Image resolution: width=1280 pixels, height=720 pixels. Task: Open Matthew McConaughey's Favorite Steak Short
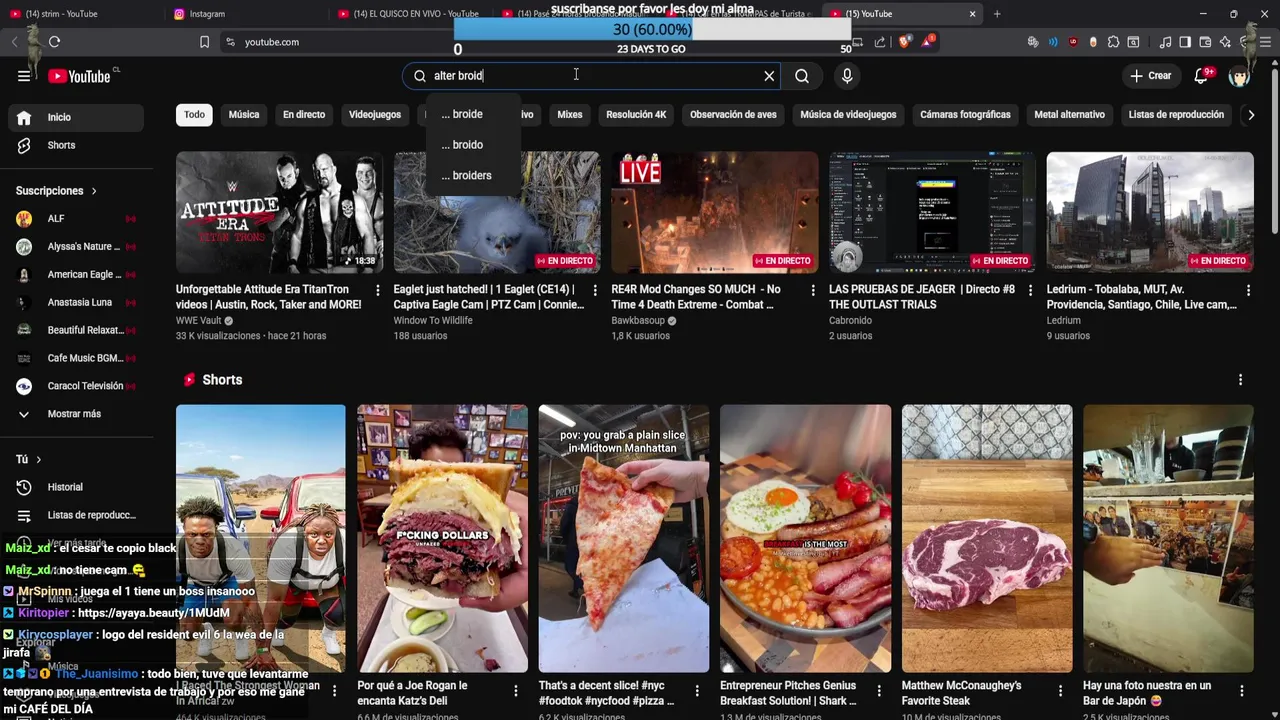[987, 538]
